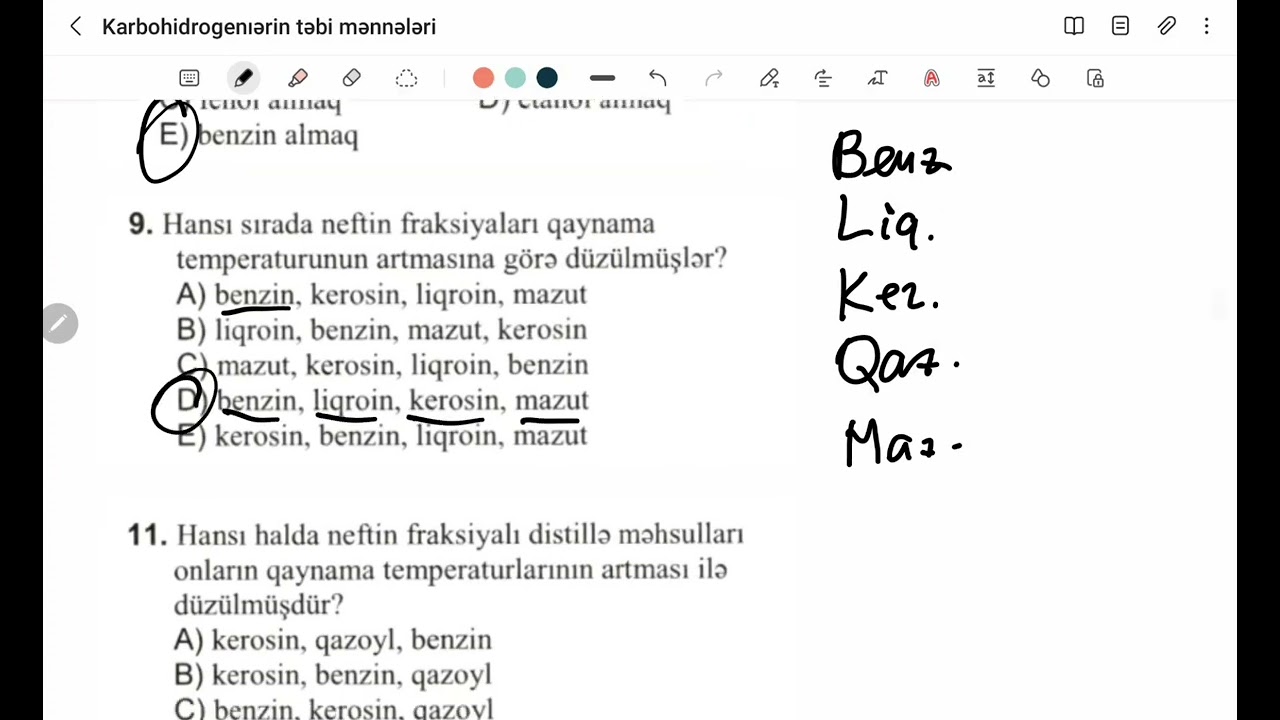The image size is (1280, 720).
Task: Tap the note title Karbohidrogenlərin təbi mənnələri
Action: pos(269,27)
